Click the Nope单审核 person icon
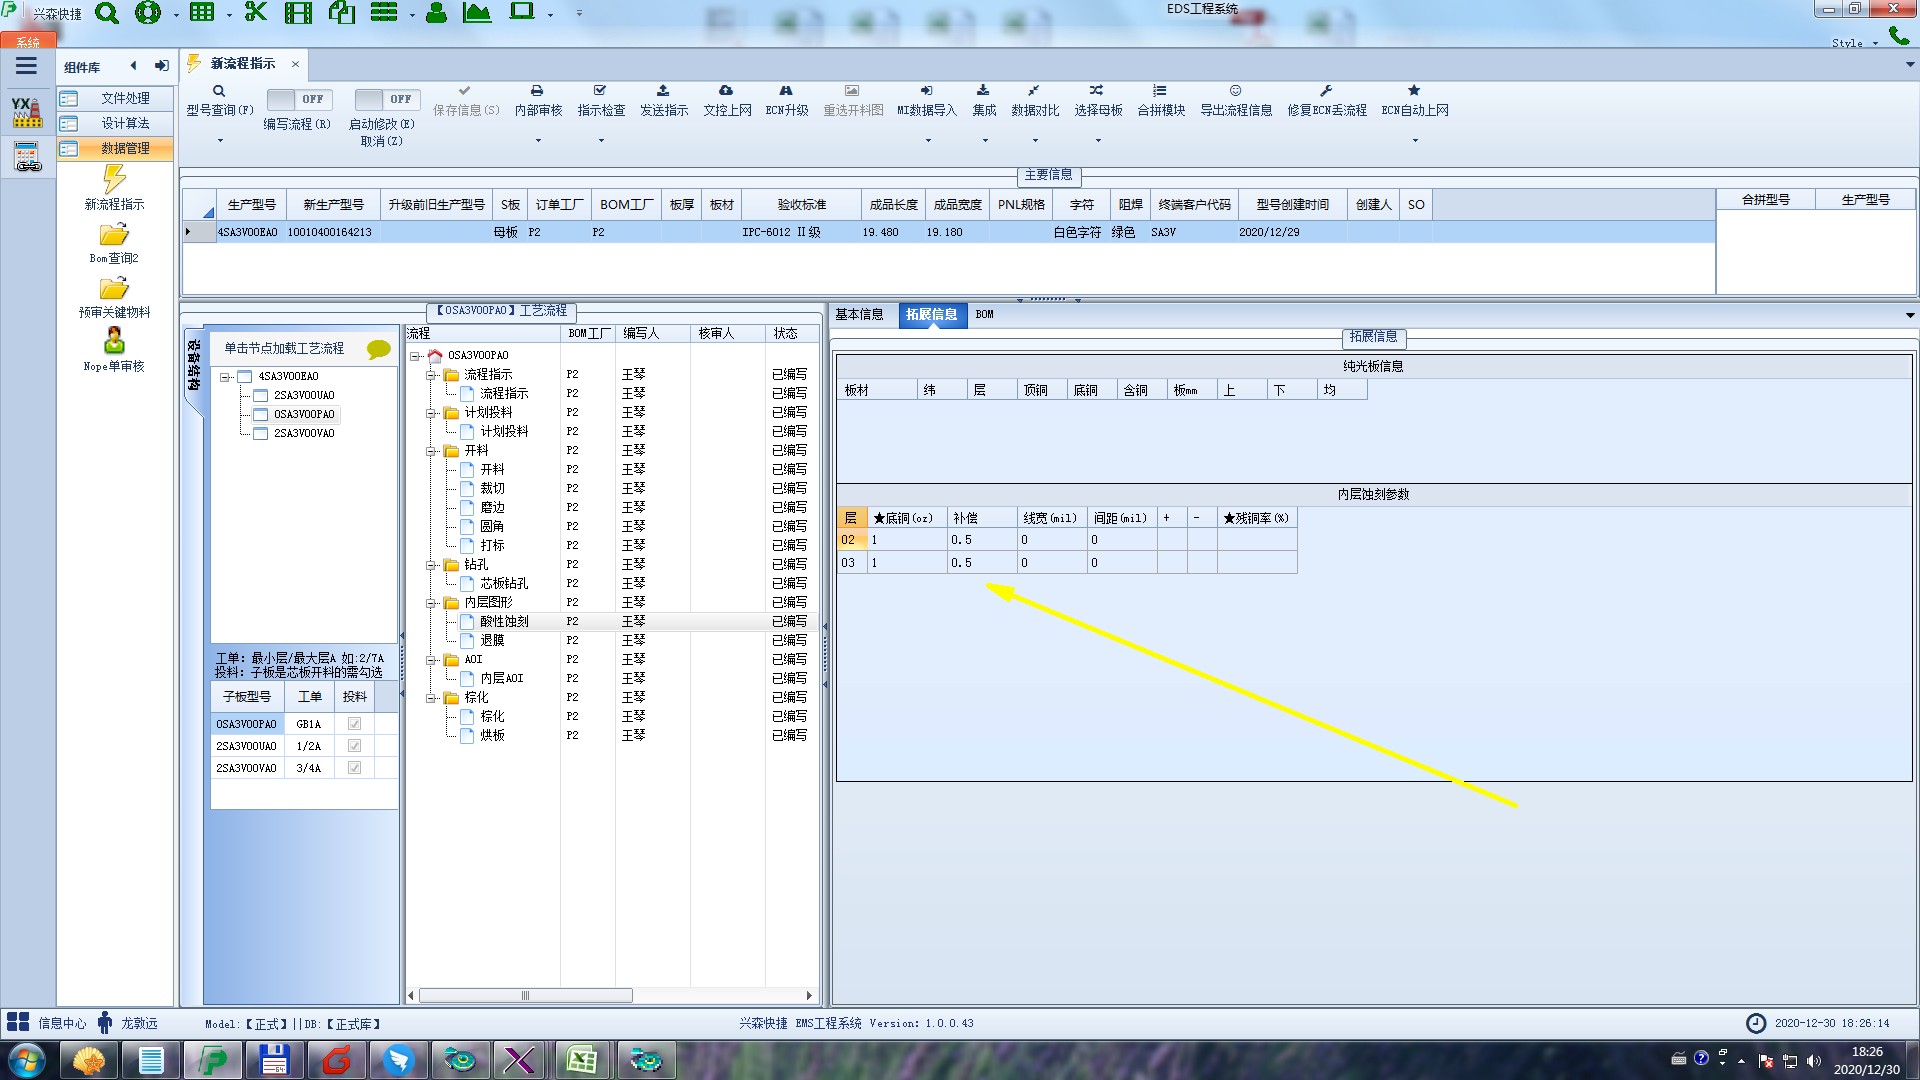Viewport: 1920px width, 1080px height. coord(114,341)
